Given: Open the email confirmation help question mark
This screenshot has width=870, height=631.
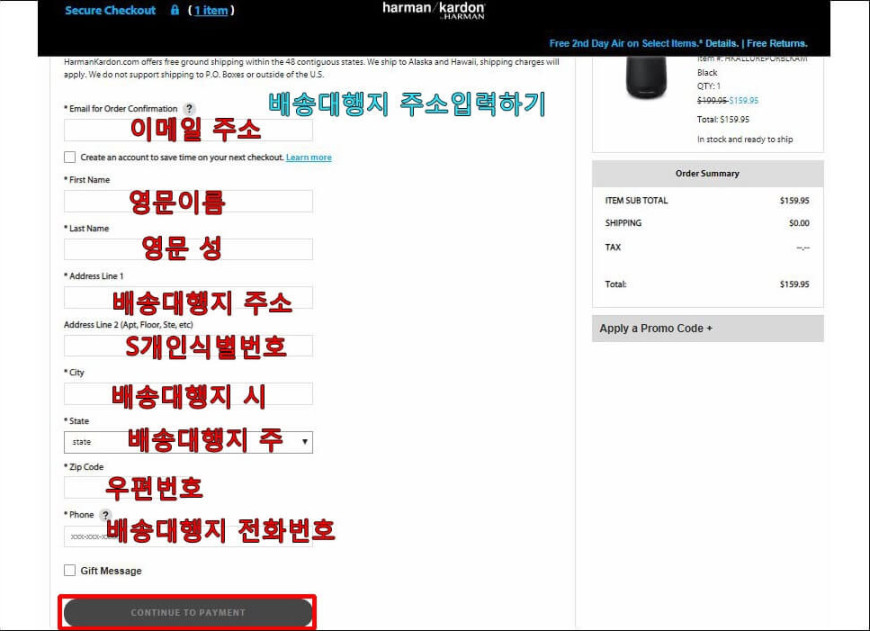Looking at the screenshot, I should [x=189, y=109].
